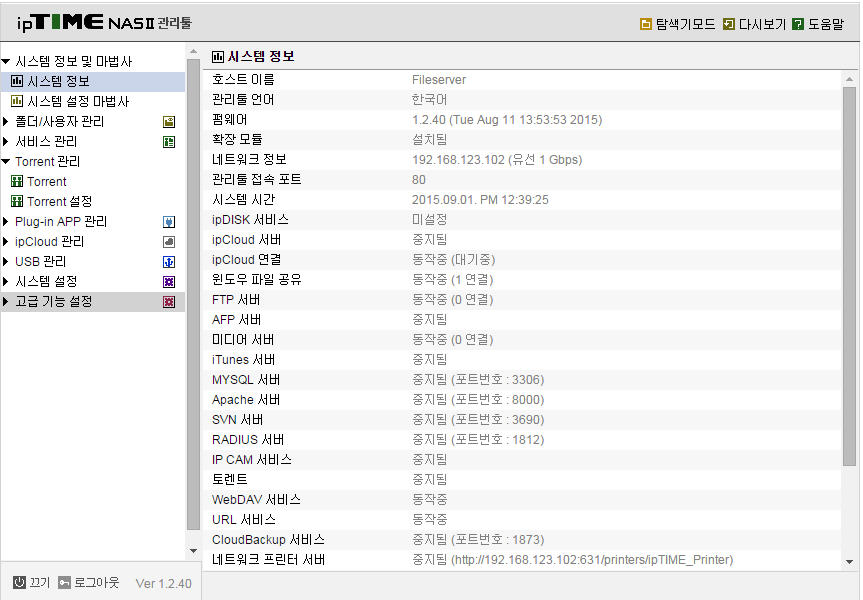Expand the 고급 기능 설정 arrow
This screenshot has height=600, width=863.
pos(6,302)
